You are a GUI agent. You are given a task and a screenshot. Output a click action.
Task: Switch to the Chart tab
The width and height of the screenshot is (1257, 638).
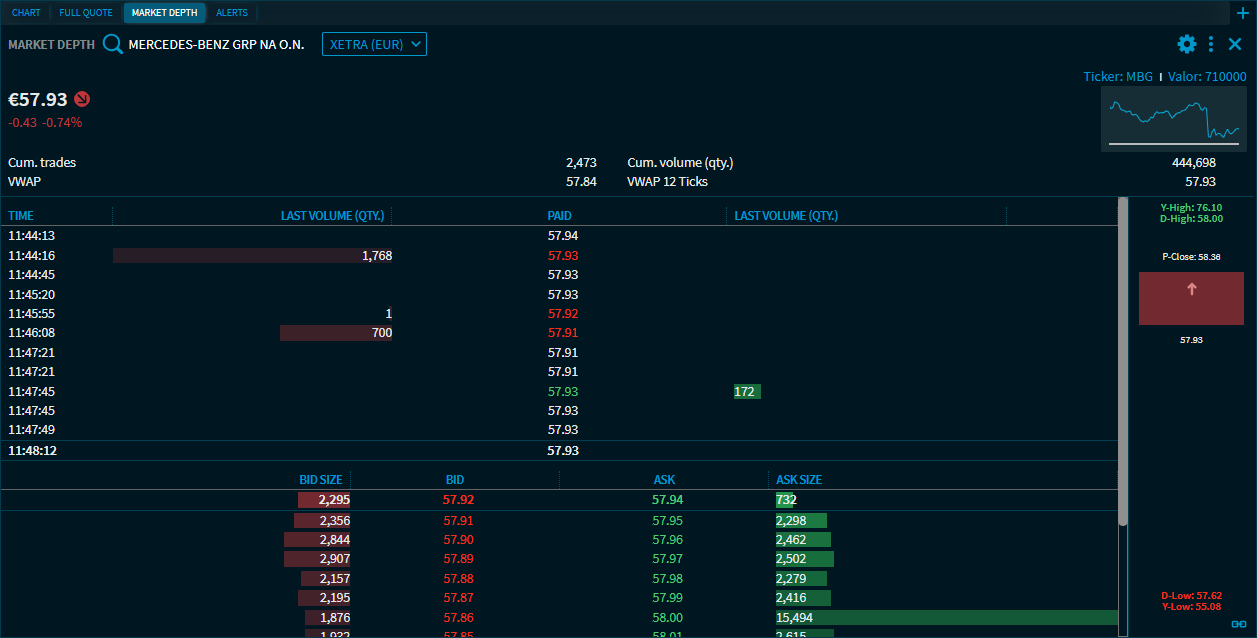(x=26, y=13)
